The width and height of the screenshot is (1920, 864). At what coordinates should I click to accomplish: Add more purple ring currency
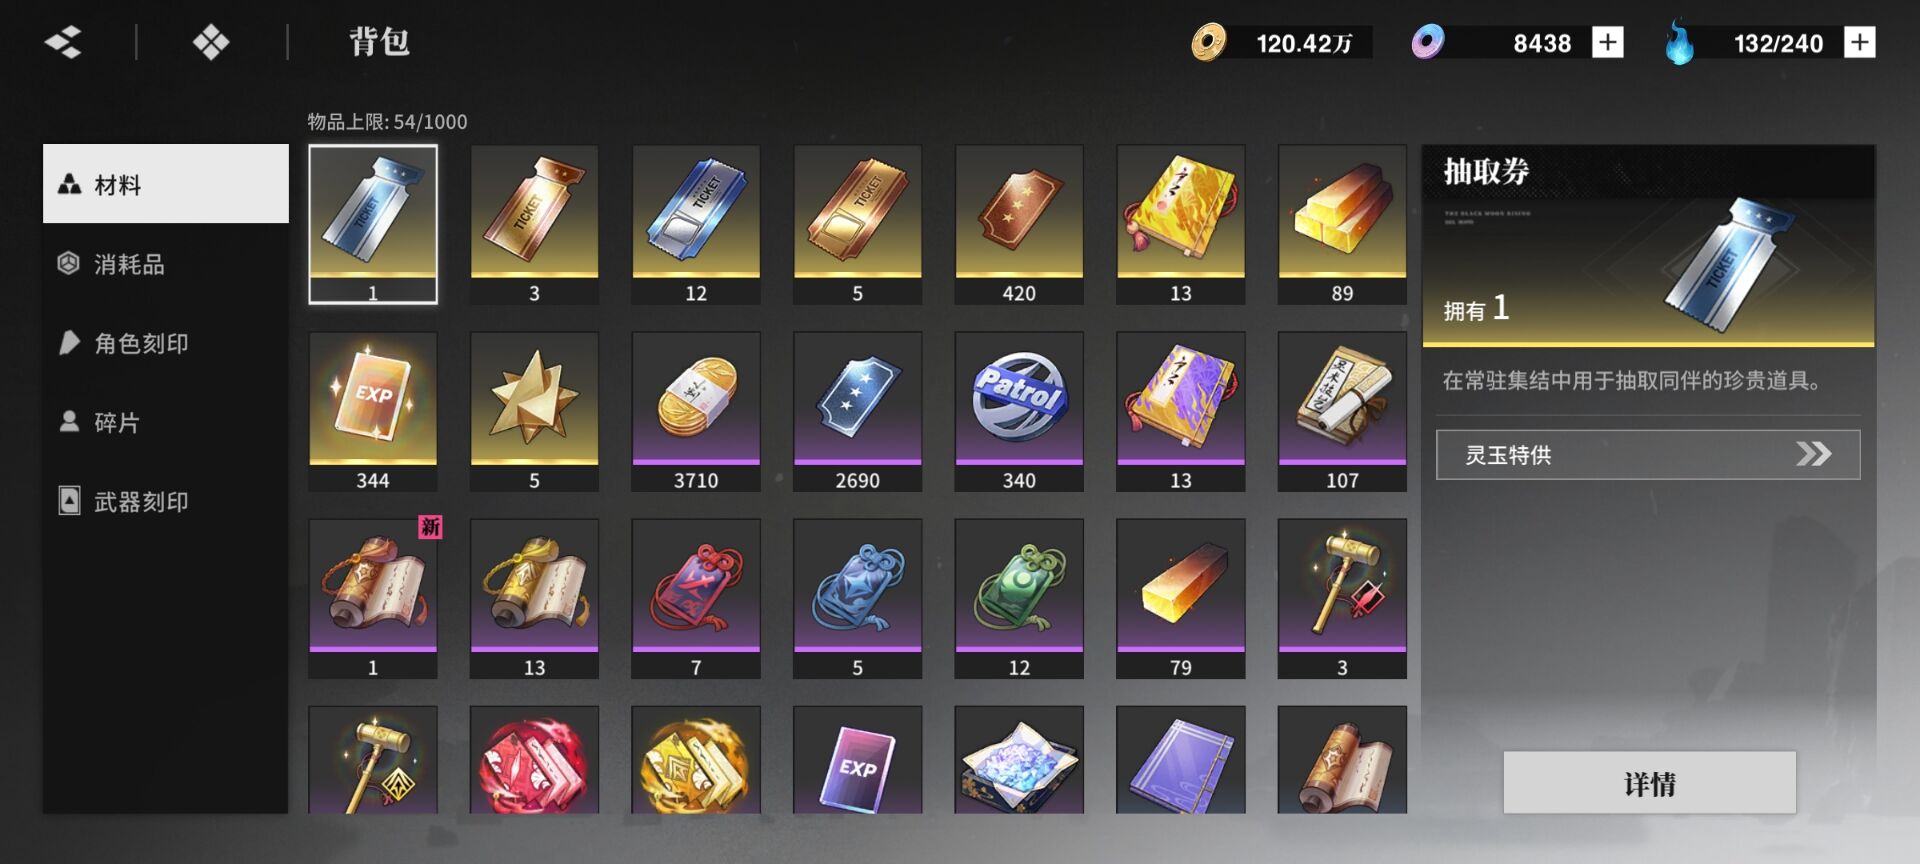click(x=1607, y=42)
